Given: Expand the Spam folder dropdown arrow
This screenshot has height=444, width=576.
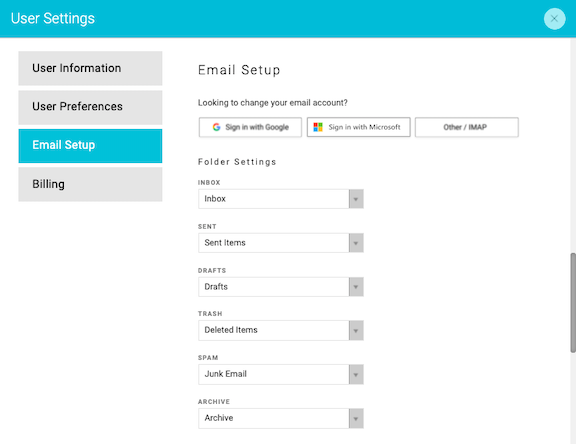Looking at the screenshot, I should [x=356, y=374].
